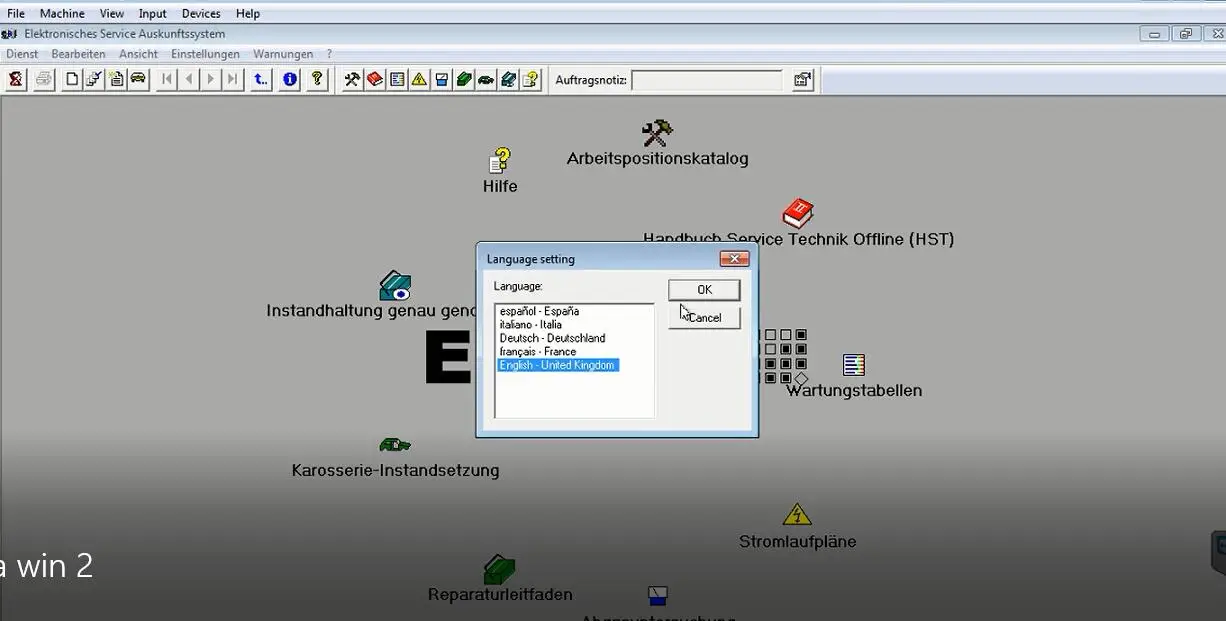Screen dimensions: 1226x621
Task: Click the grayed print toolbar icon
Action: [44, 79]
